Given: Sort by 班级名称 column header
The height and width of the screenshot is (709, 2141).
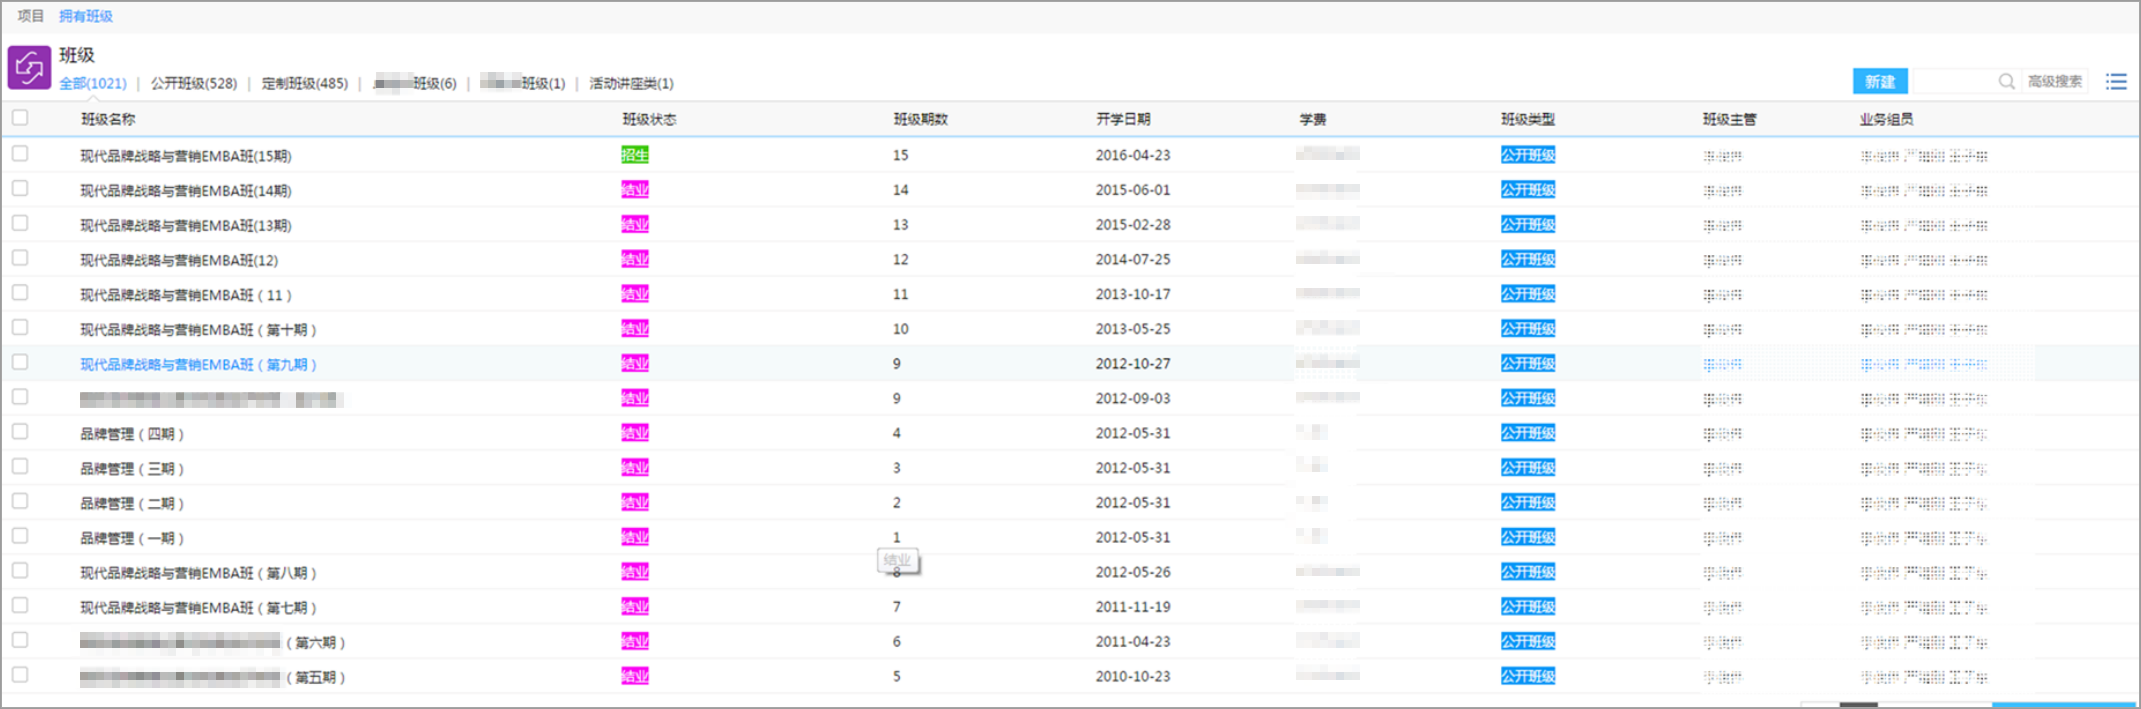Looking at the screenshot, I should 108,119.
